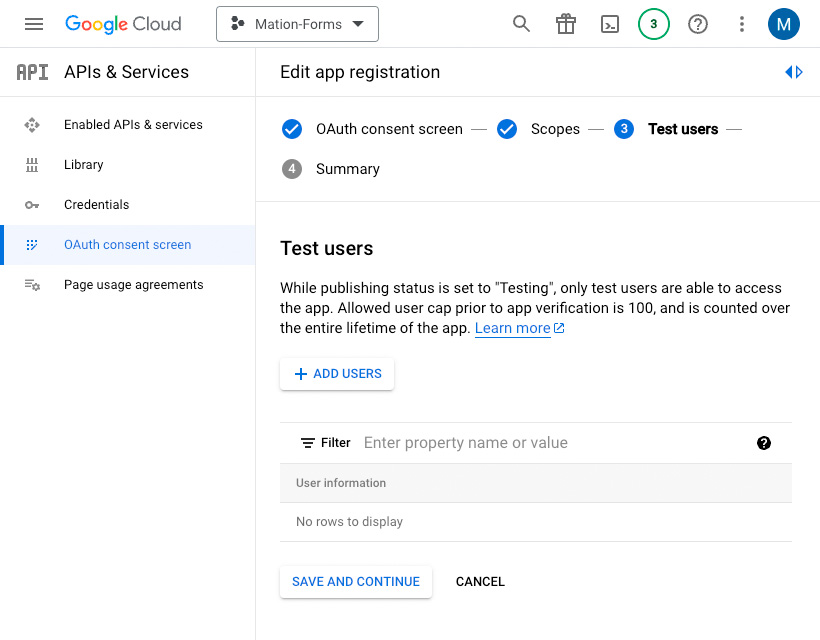Open Enabled APIs & services page
The height and width of the screenshot is (640, 820).
(133, 125)
